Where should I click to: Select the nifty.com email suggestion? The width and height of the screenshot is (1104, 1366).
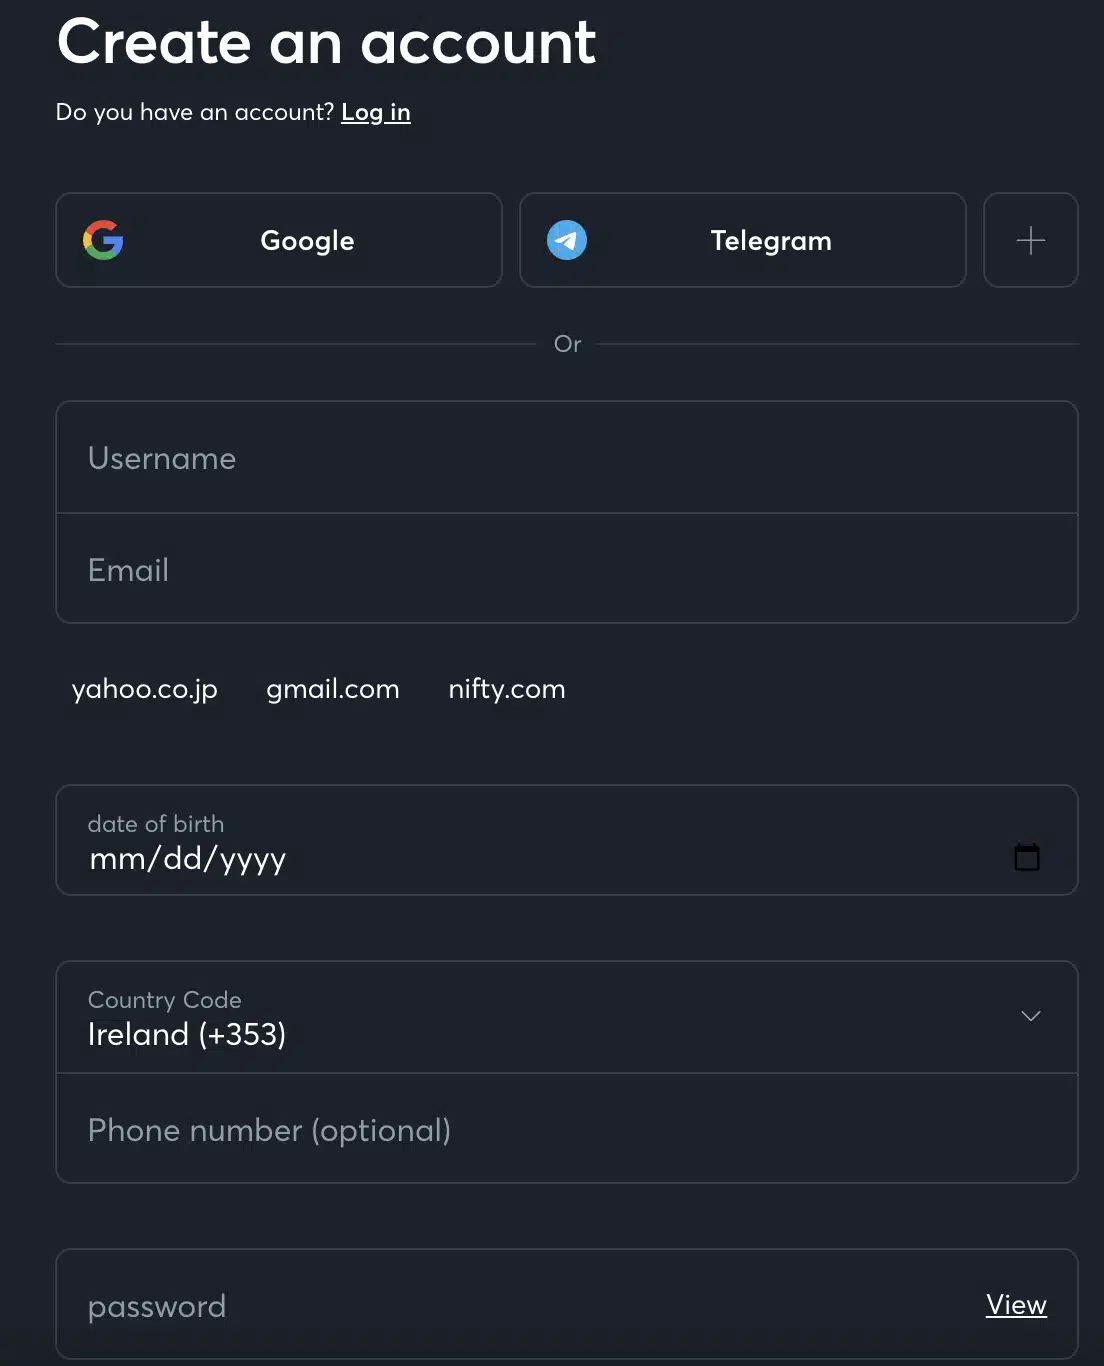tap(507, 689)
